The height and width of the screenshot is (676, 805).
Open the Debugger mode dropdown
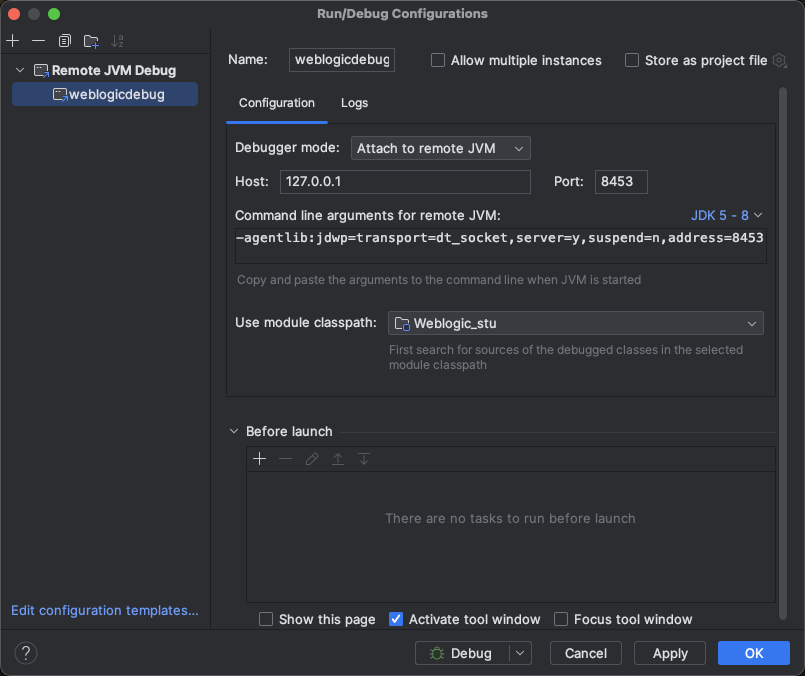tap(440, 148)
